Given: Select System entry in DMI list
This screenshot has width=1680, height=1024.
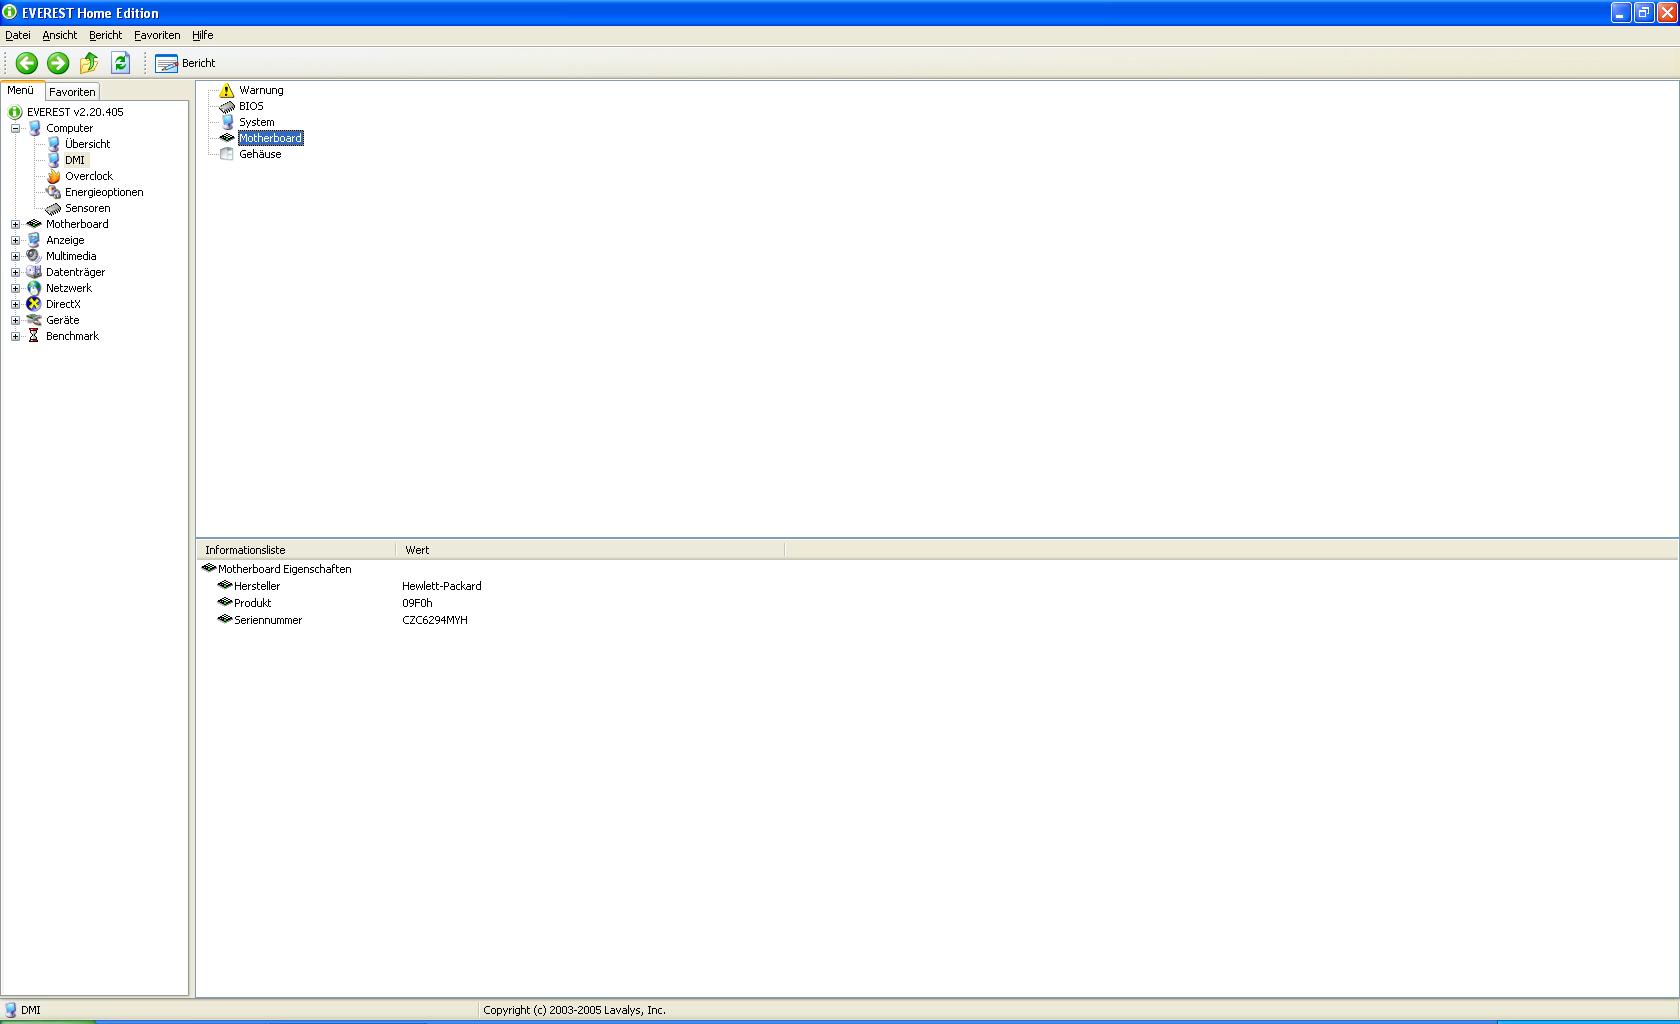Looking at the screenshot, I should [x=256, y=122].
